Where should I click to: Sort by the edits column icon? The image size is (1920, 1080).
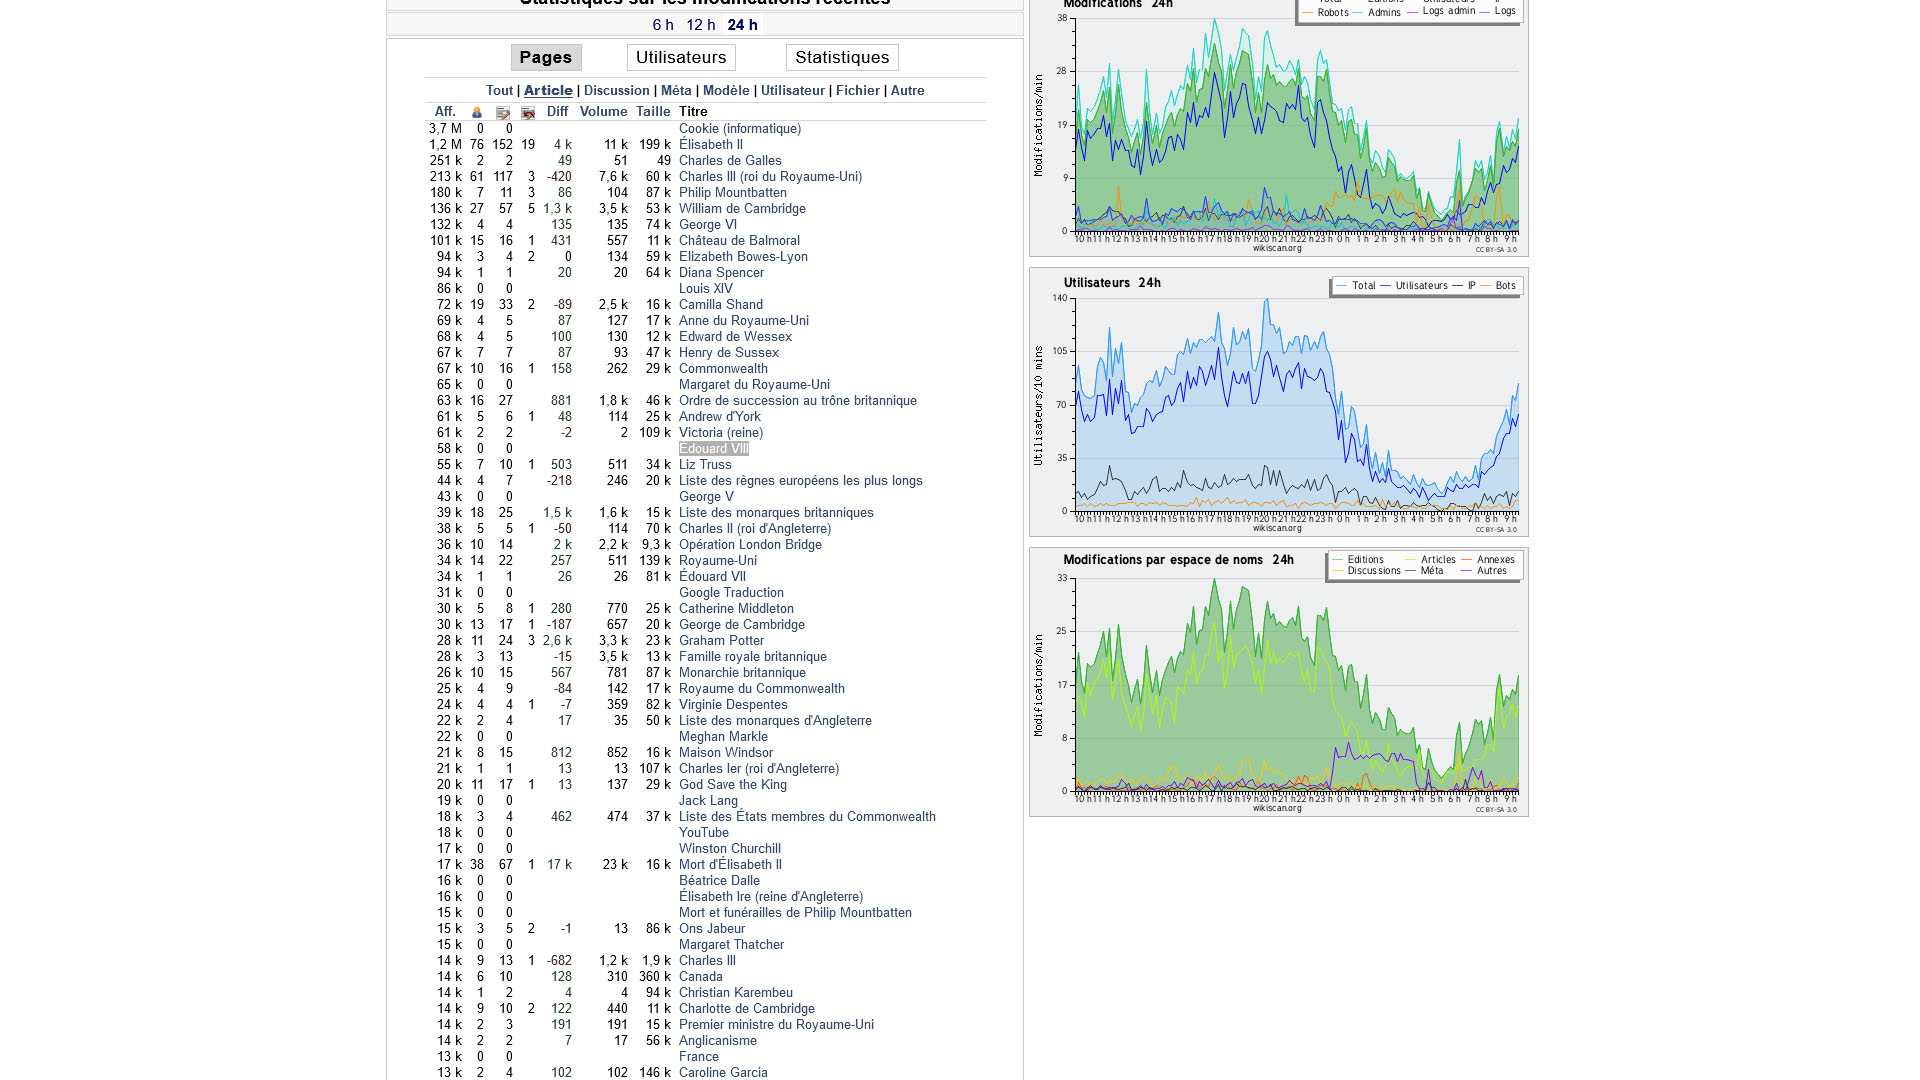503,113
